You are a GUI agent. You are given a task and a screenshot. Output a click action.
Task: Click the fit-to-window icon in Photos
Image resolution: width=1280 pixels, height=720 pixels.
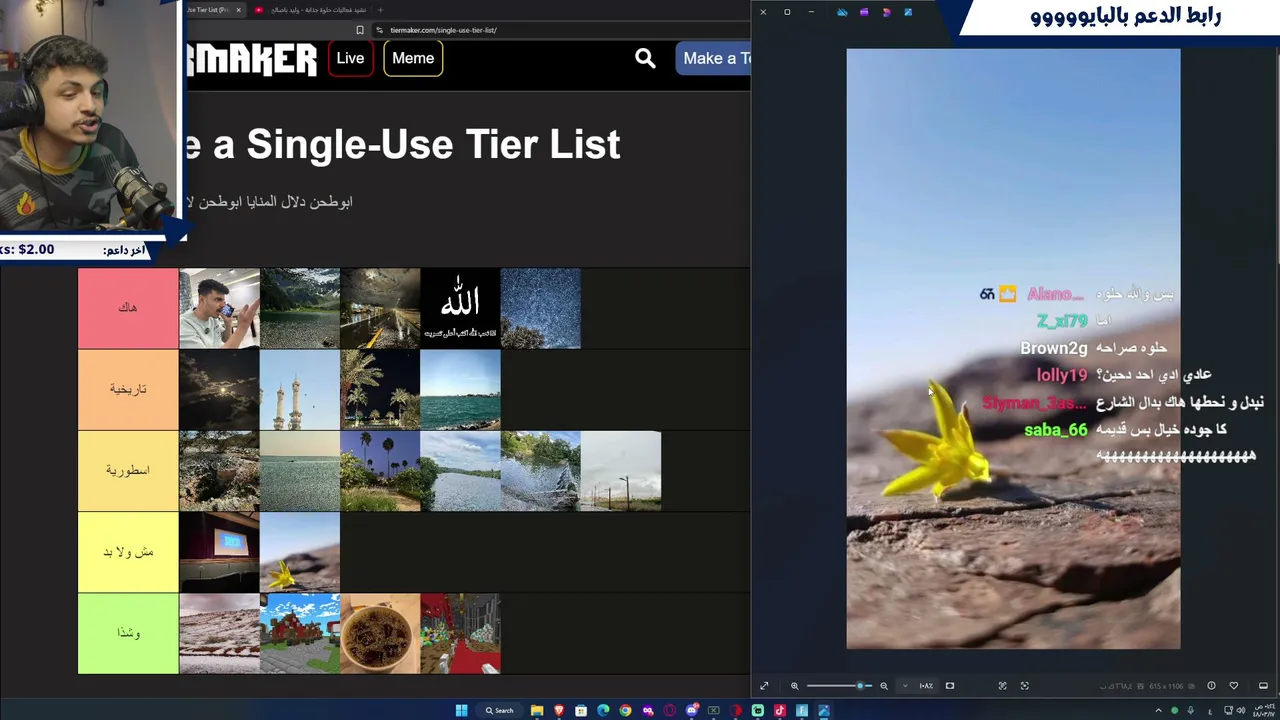pyautogui.click(x=950, y=686)
